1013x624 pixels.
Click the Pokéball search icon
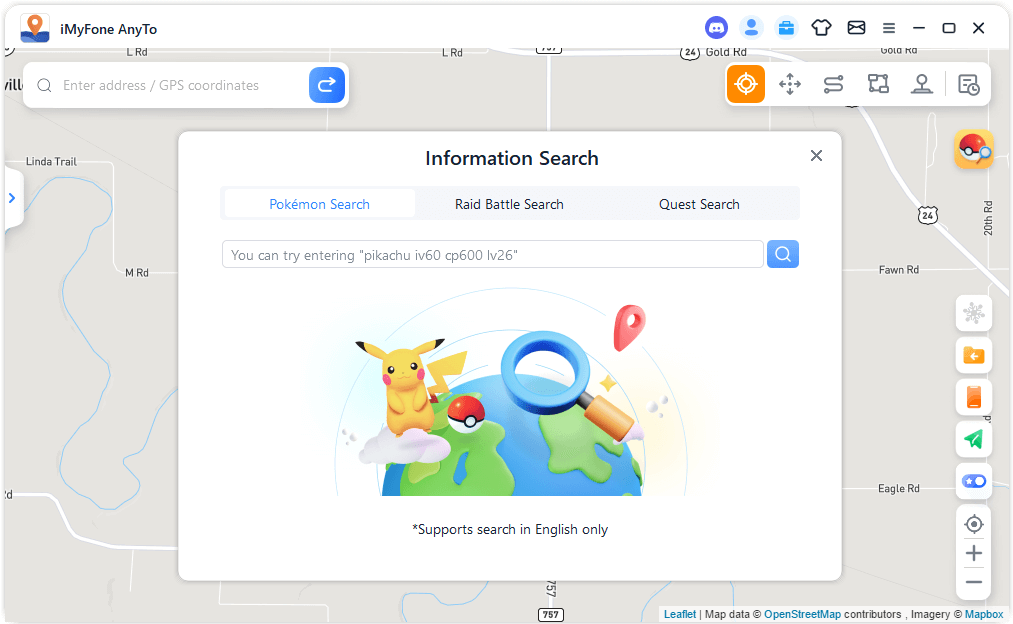click(x=974, y=149)
